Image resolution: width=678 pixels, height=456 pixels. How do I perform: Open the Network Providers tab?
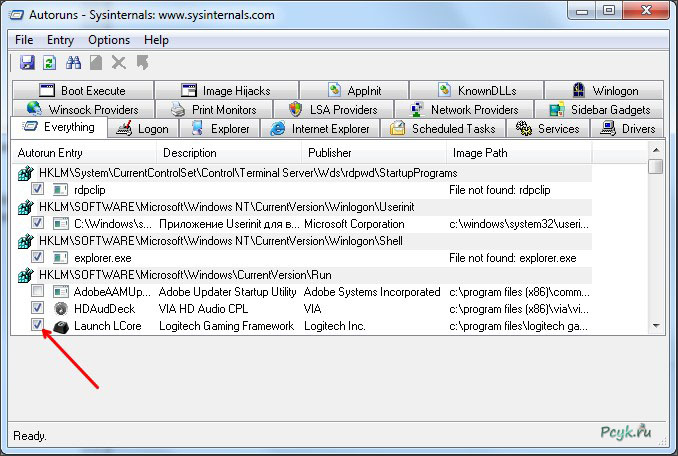pyautogui.click(x=464, y=109)
